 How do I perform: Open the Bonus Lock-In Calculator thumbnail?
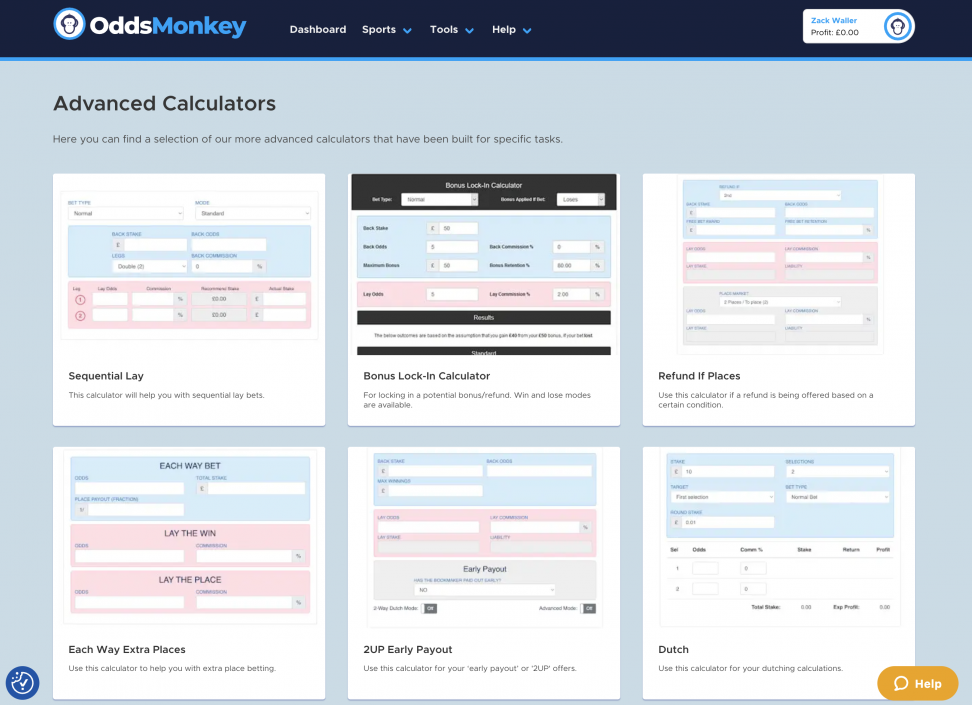click(484, 264)
